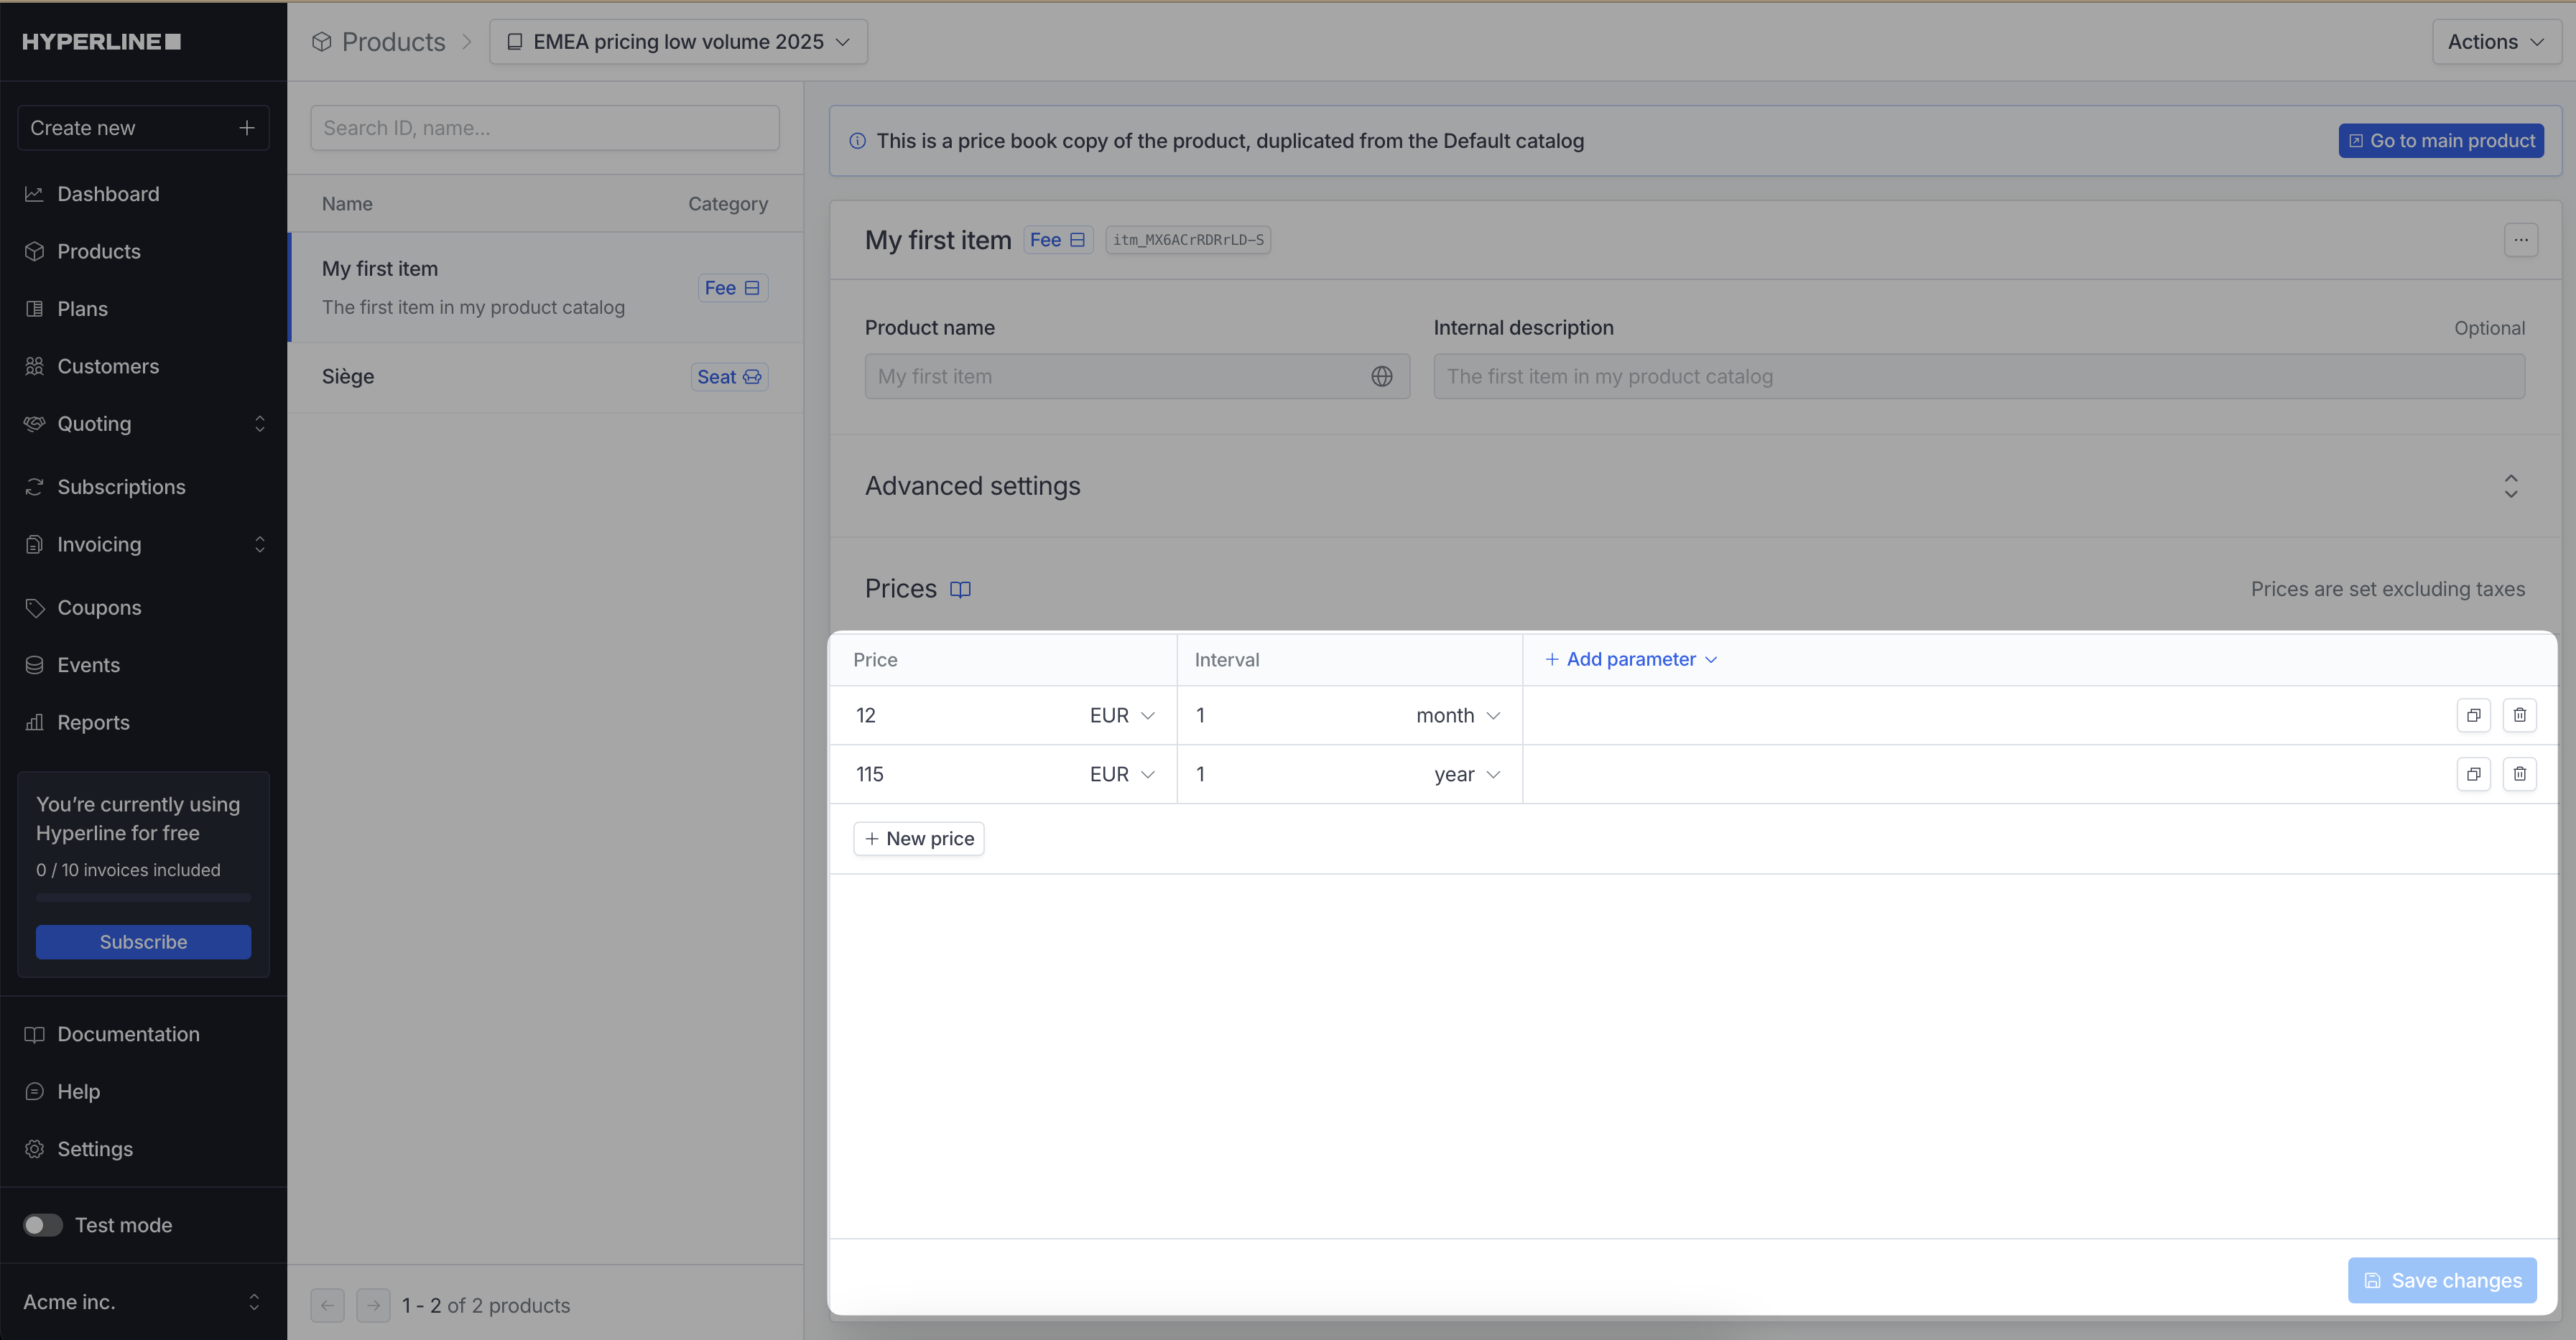Image resolution: width=2576 pixels, height=1340 pixels.
Task: Select My first item in product list
Action: (546, 288)
